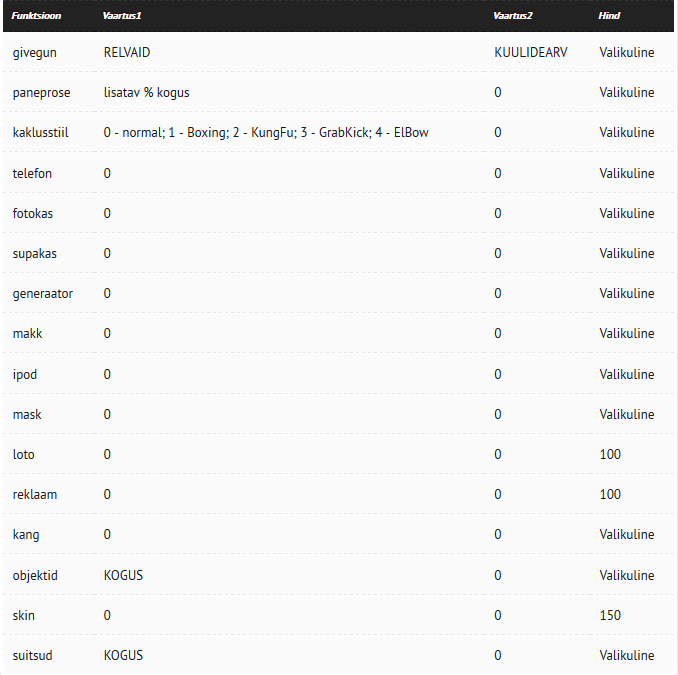Select the givegun function row

pos(338,52)
